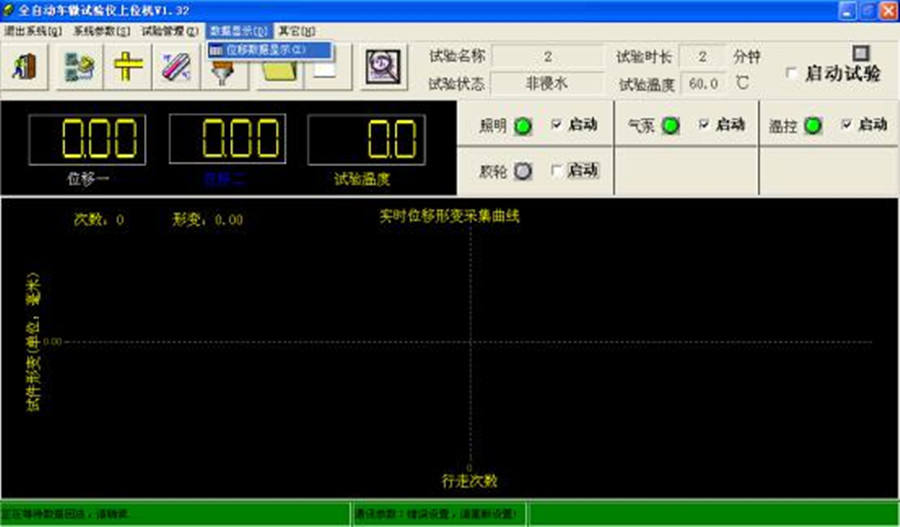Minimize the window
The height and width of the screenshot is (527, 900).
(847, 10)
